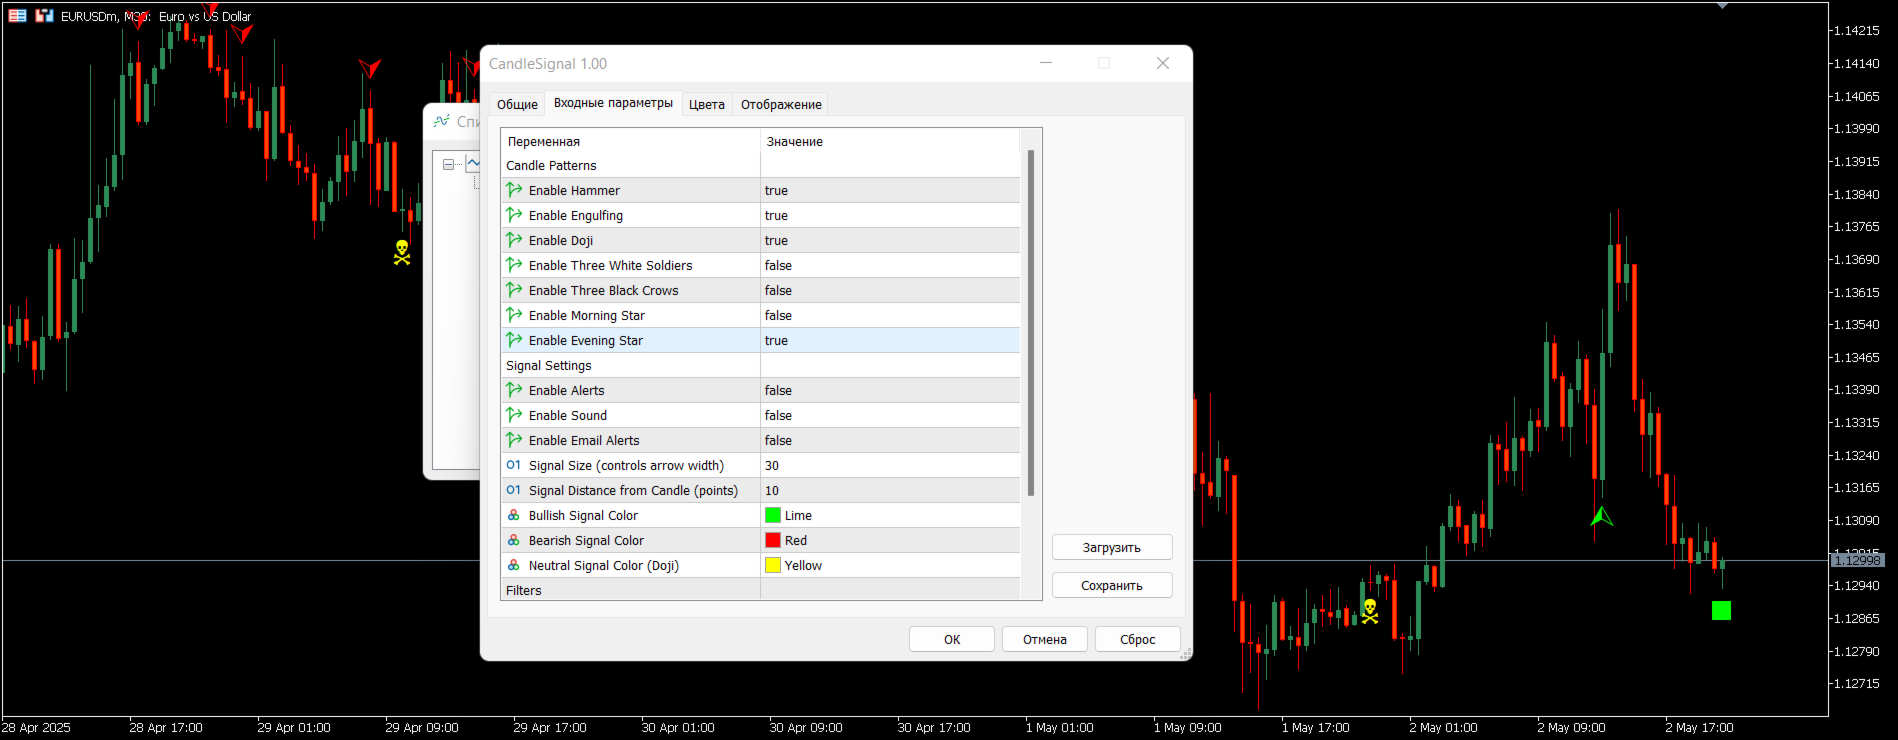1898x740 pixels.
Task: Click the green bullish arrow on chart
Action: (1602, 516)
